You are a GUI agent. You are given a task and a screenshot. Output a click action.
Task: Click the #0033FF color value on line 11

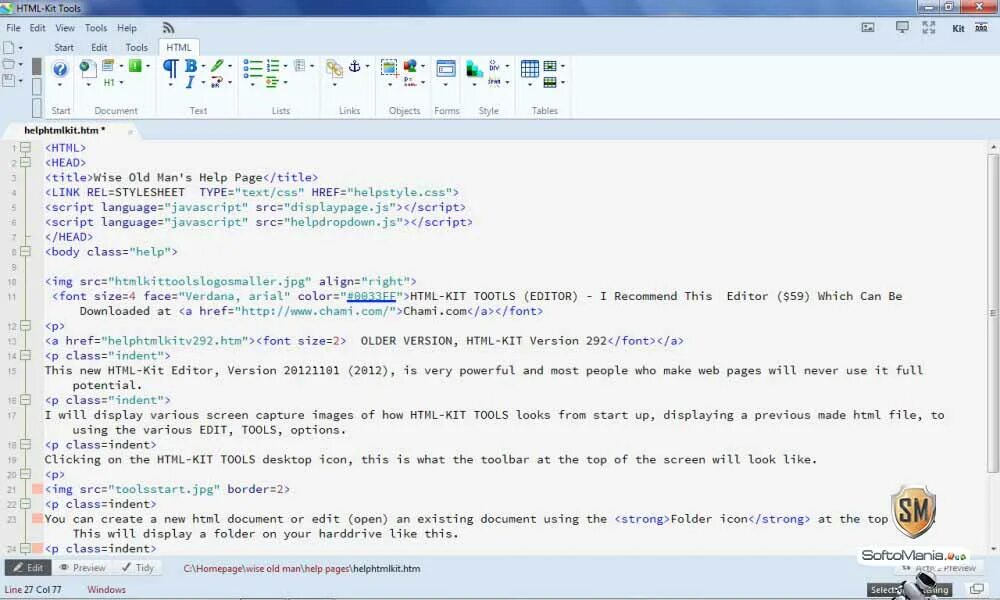coord(371,296)
